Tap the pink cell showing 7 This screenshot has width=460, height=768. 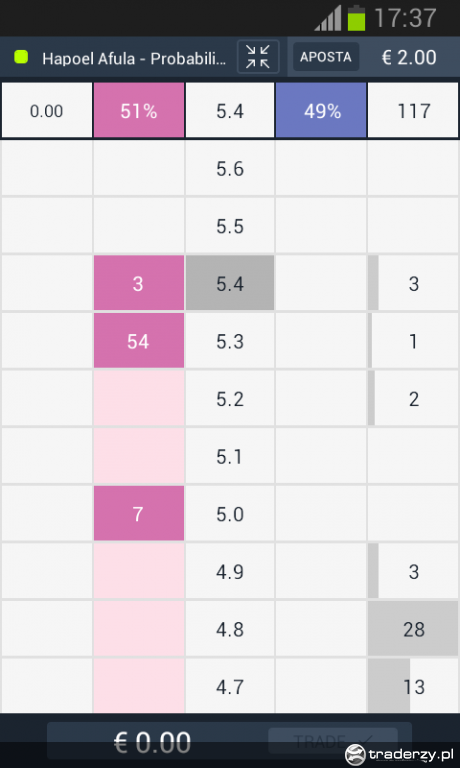point(139,513)
